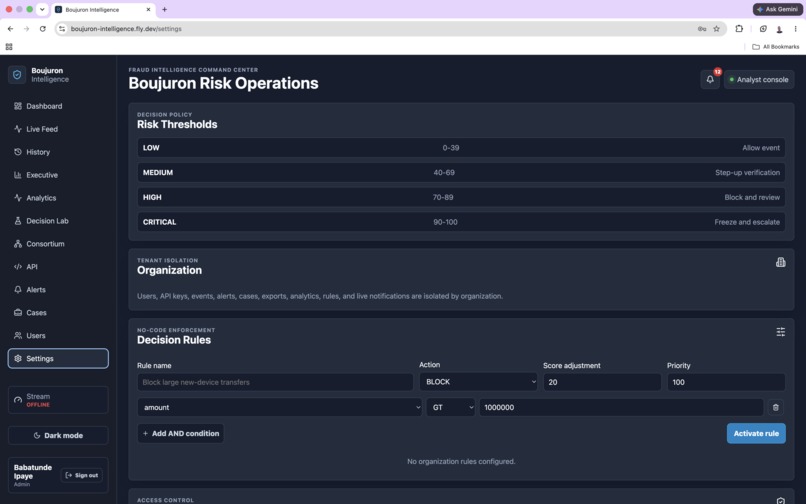Click the 'Block and review' text
Image resolution: width=806 pixels, height=504 pixels.
(752, 197)
